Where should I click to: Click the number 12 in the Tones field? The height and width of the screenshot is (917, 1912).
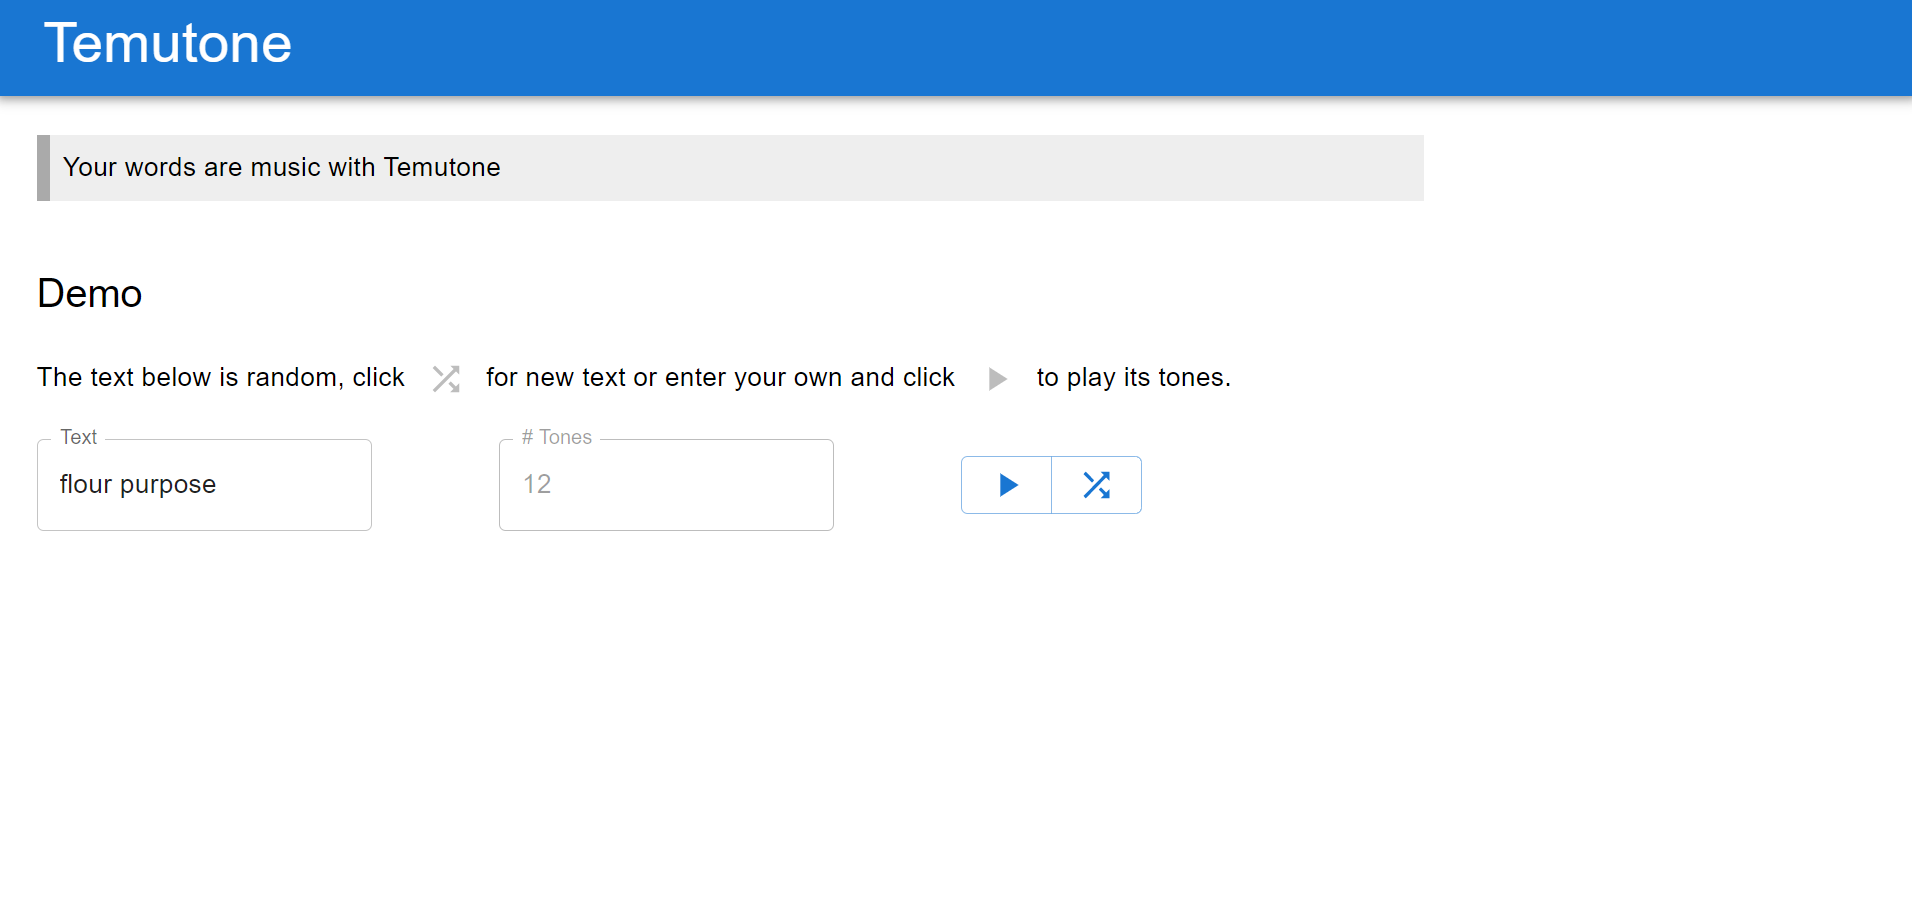(537, 485)
